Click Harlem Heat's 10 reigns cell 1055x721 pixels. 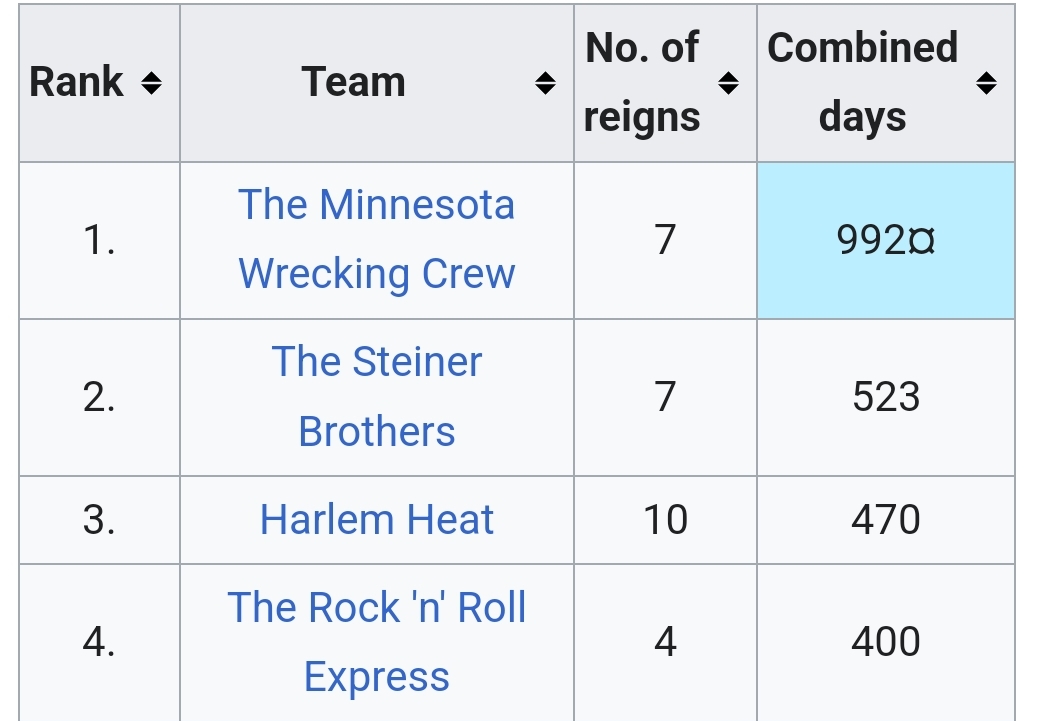click(665, 520)
